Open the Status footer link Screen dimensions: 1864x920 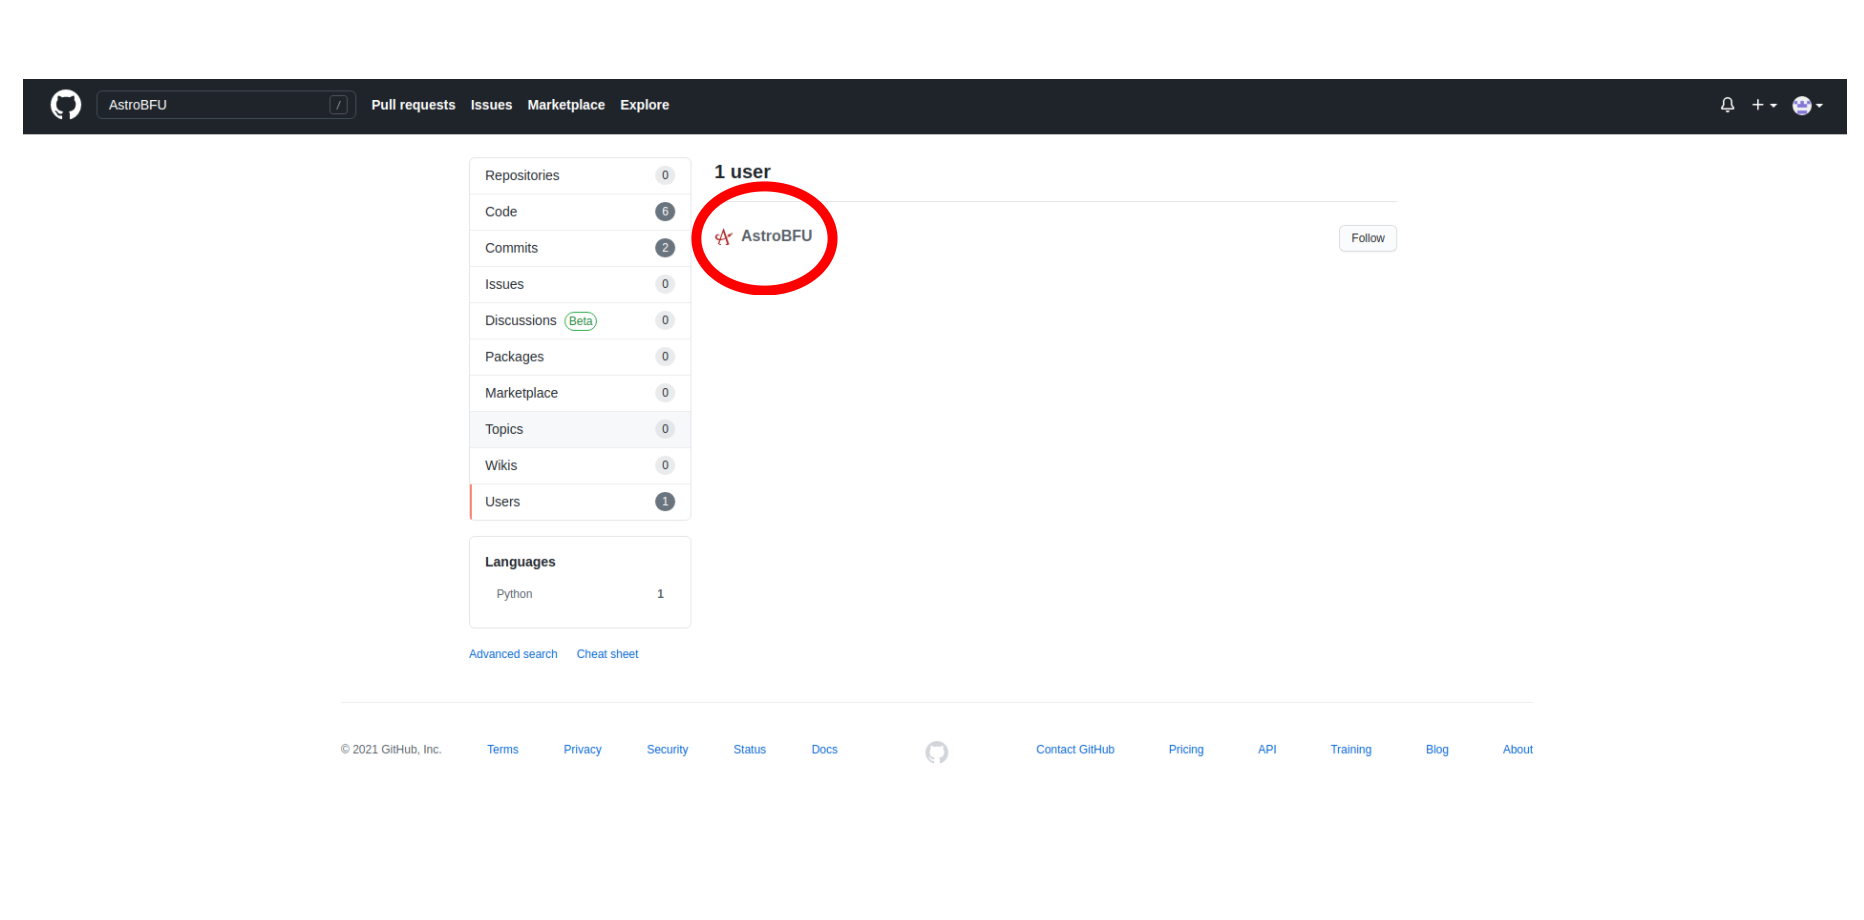(x=749, y=750)
